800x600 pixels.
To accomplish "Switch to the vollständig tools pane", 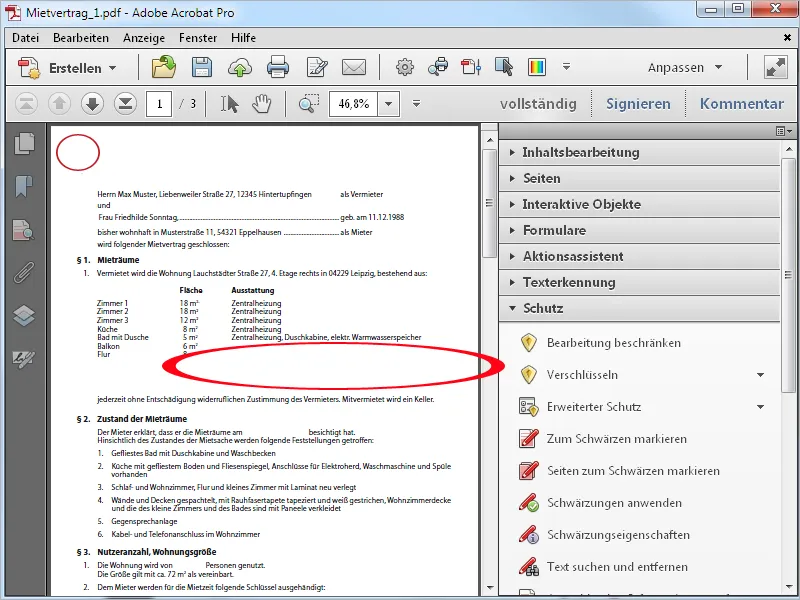I will pos(538,104).
